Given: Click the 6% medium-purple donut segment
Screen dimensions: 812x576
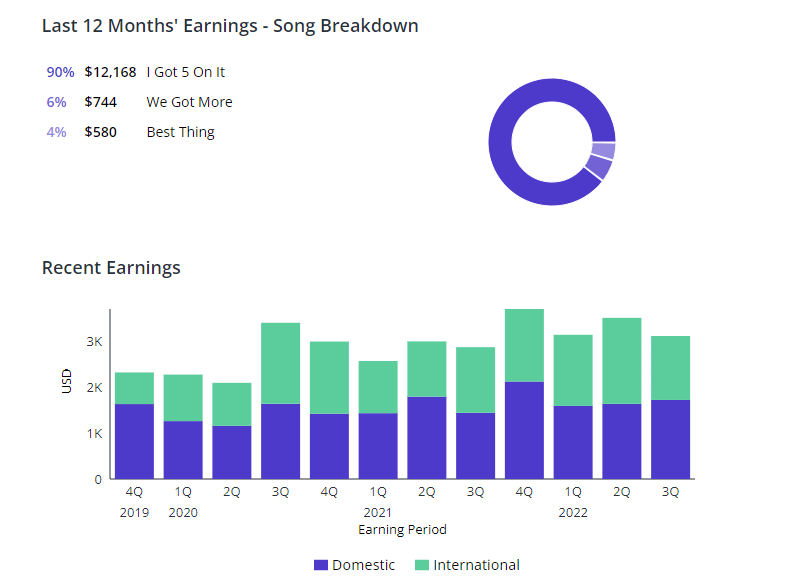Looking at the screenshot, I should point(600,167).
